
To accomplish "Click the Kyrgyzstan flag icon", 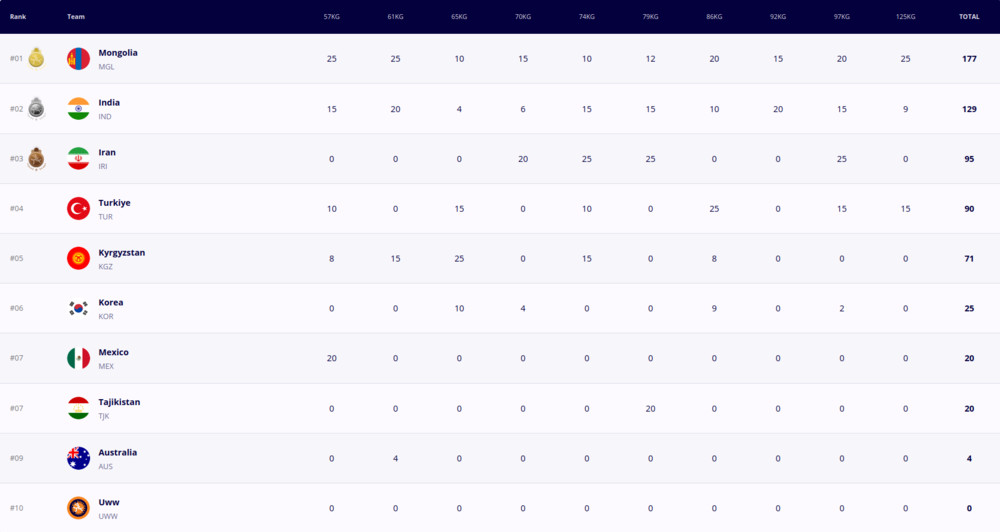I will 78,258.
